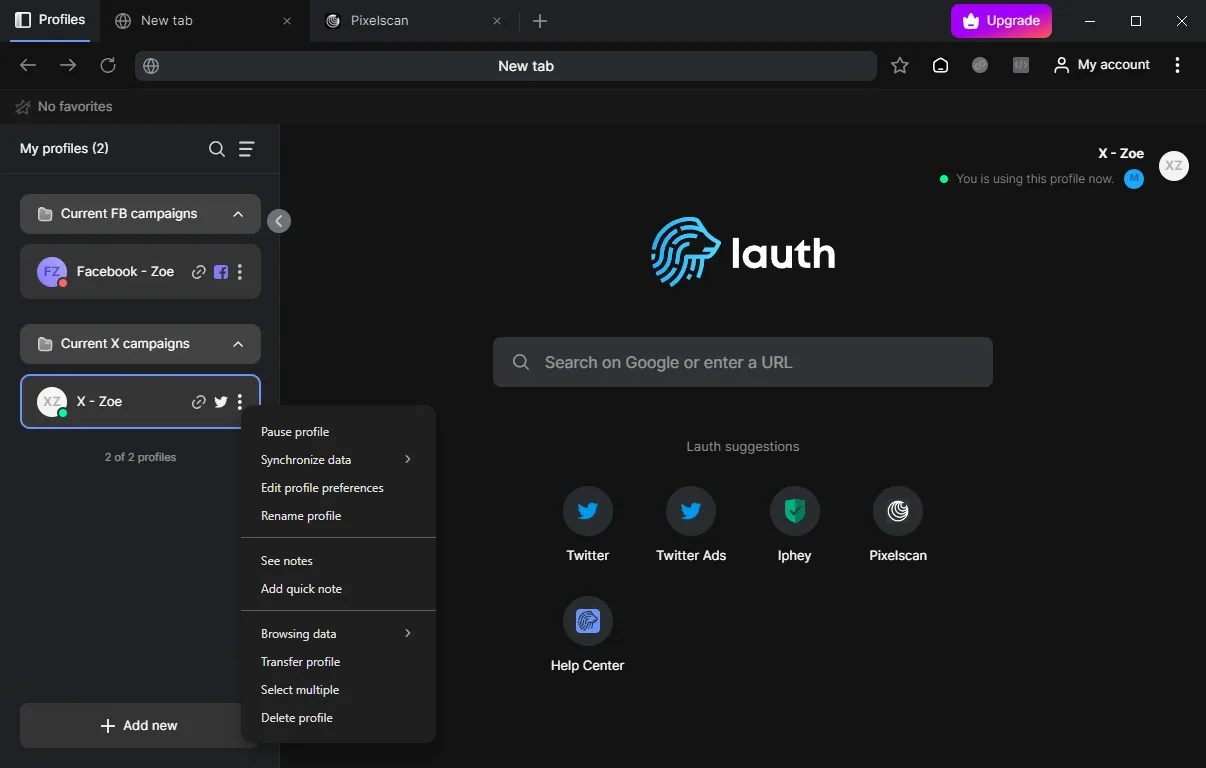
Task: Click link icon on X - Zoe
Action: [x=199, y=402]
